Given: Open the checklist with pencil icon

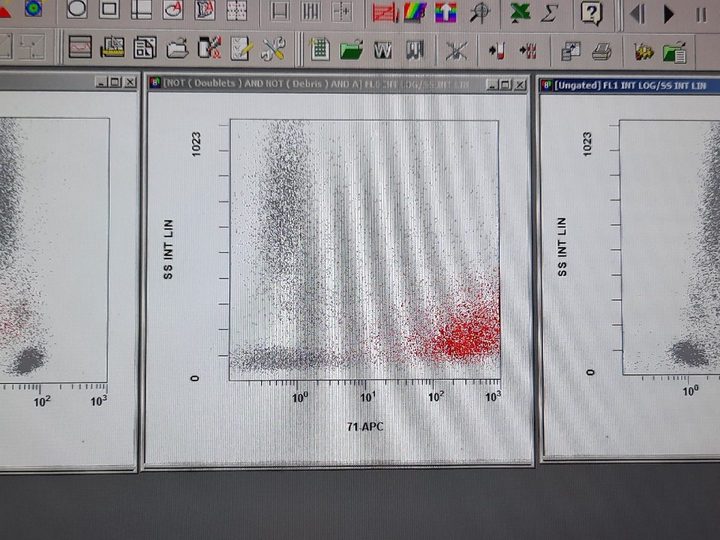Looking at the screenshot, I should pyautogui.click(x=241, y=49).
